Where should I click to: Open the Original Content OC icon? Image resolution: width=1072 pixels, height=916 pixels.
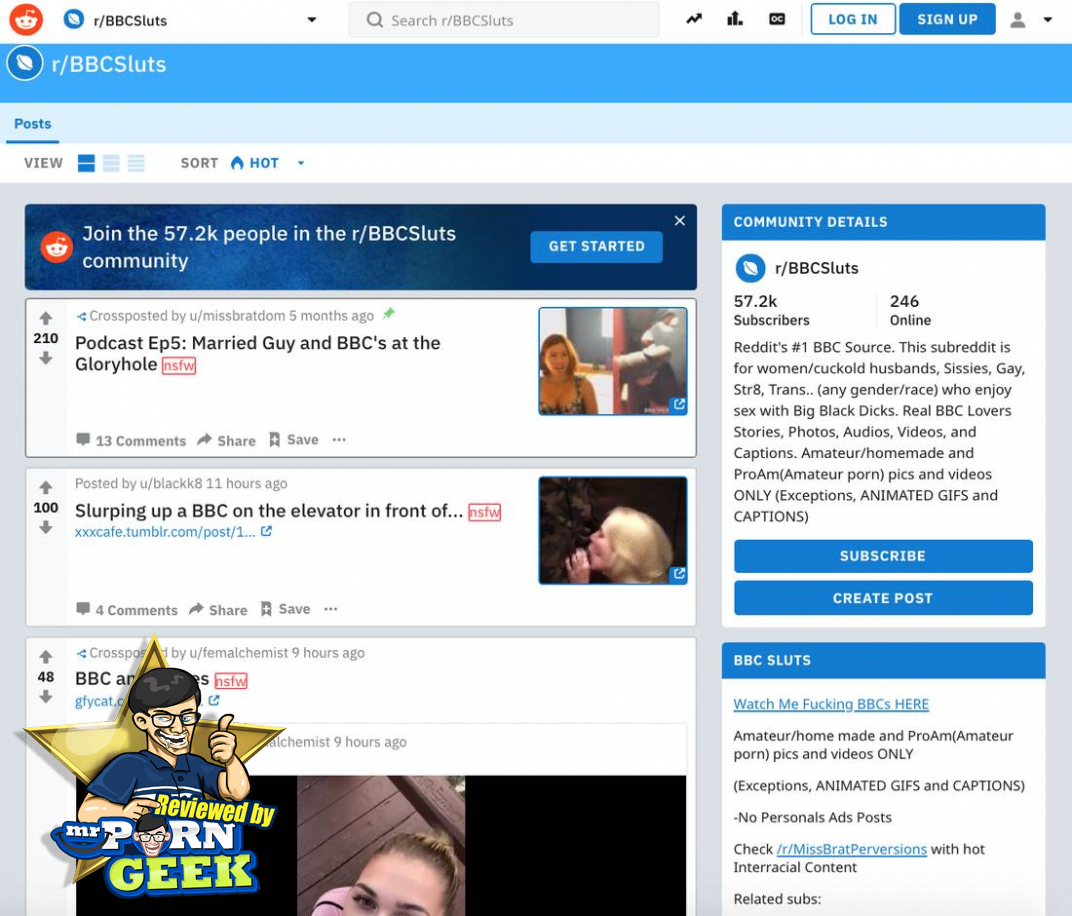pyautogui.click(x=777, y=19)
